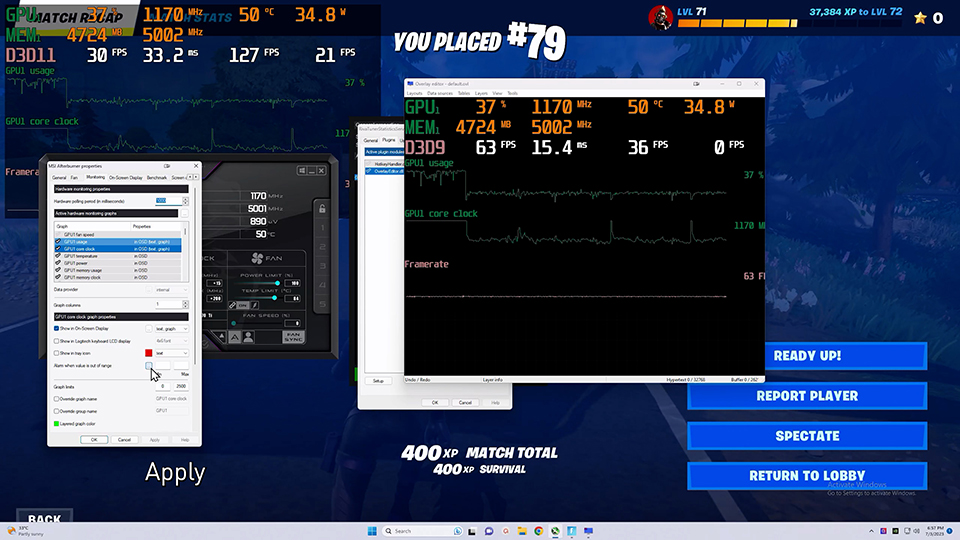Open the Layers menu in Overlay editor

click(x=481, y=93)
